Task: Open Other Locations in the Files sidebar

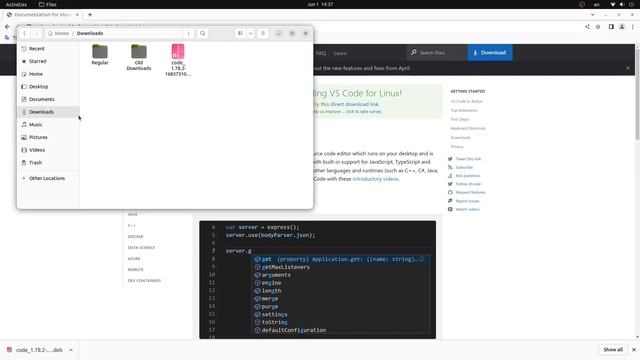Action: (x=48, y=178)
